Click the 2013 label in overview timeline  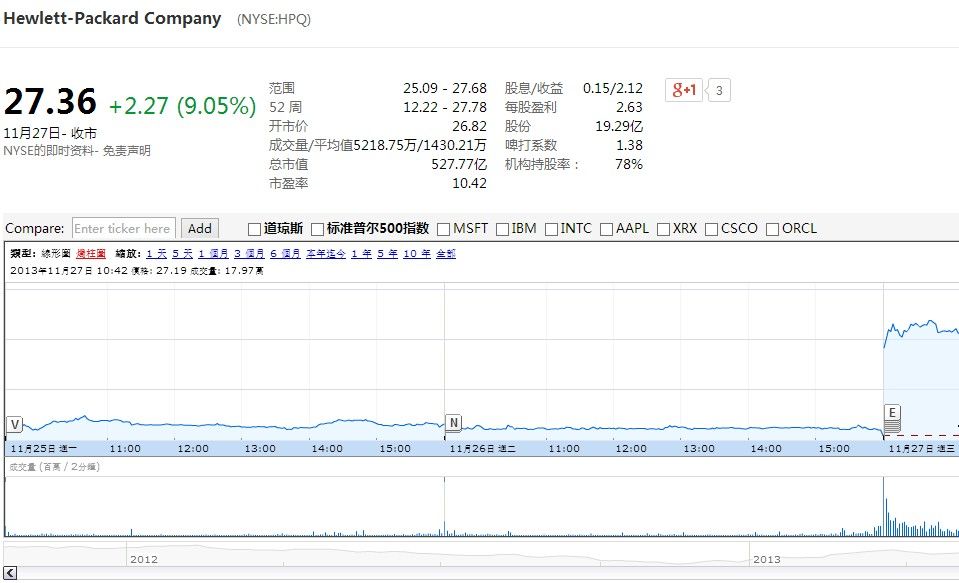(x=766, y=559)
